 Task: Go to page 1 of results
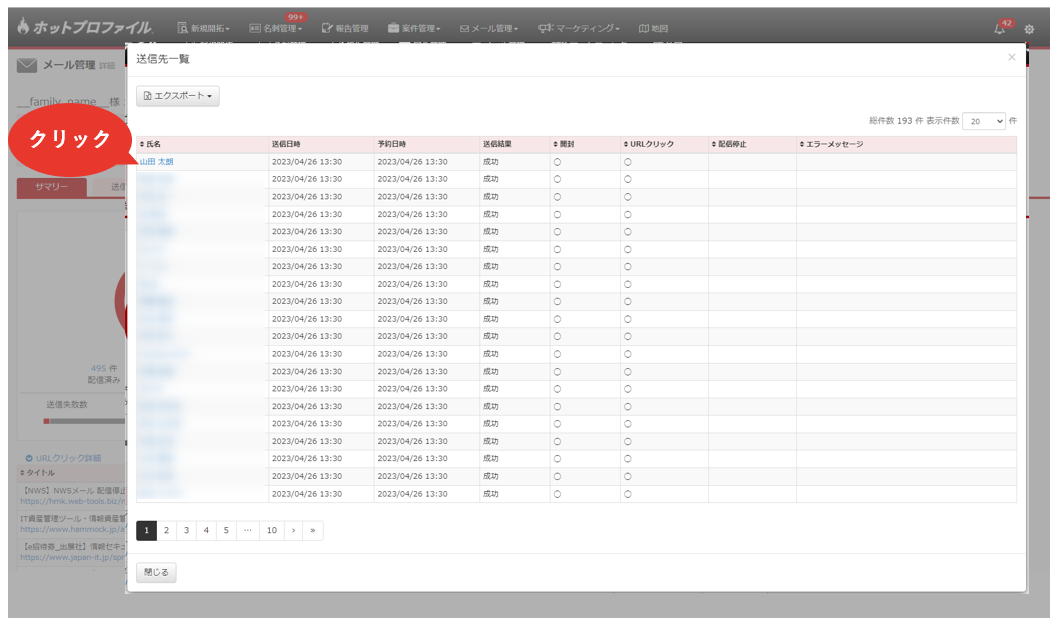[x=147, y=530]
